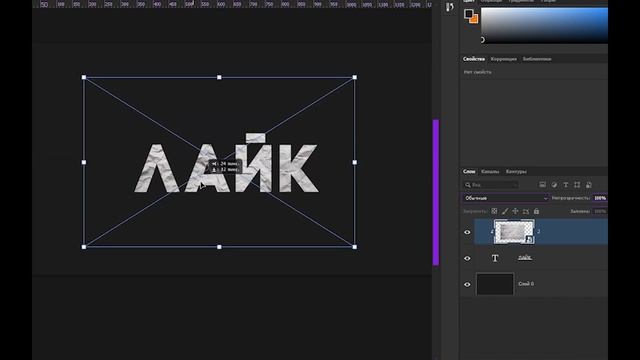This screenshot has width=640, height=360.
Task: Open the Обычные blend mode dropdown
Action: (x=506, y=198)
